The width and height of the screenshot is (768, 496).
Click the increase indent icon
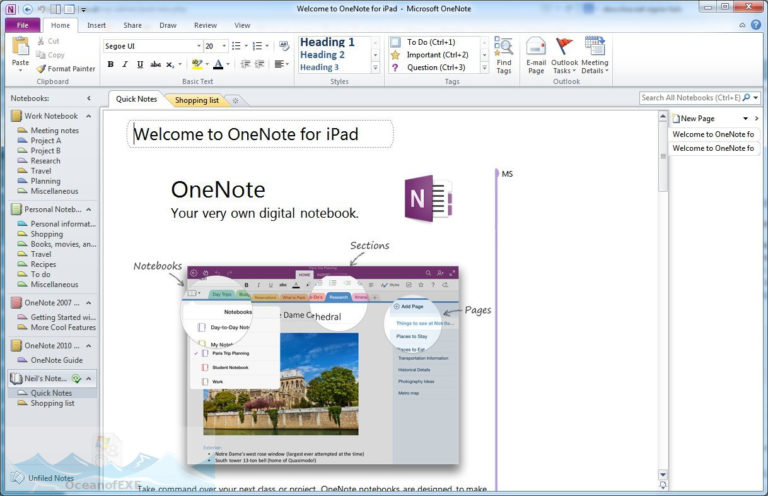click(260, 64)
